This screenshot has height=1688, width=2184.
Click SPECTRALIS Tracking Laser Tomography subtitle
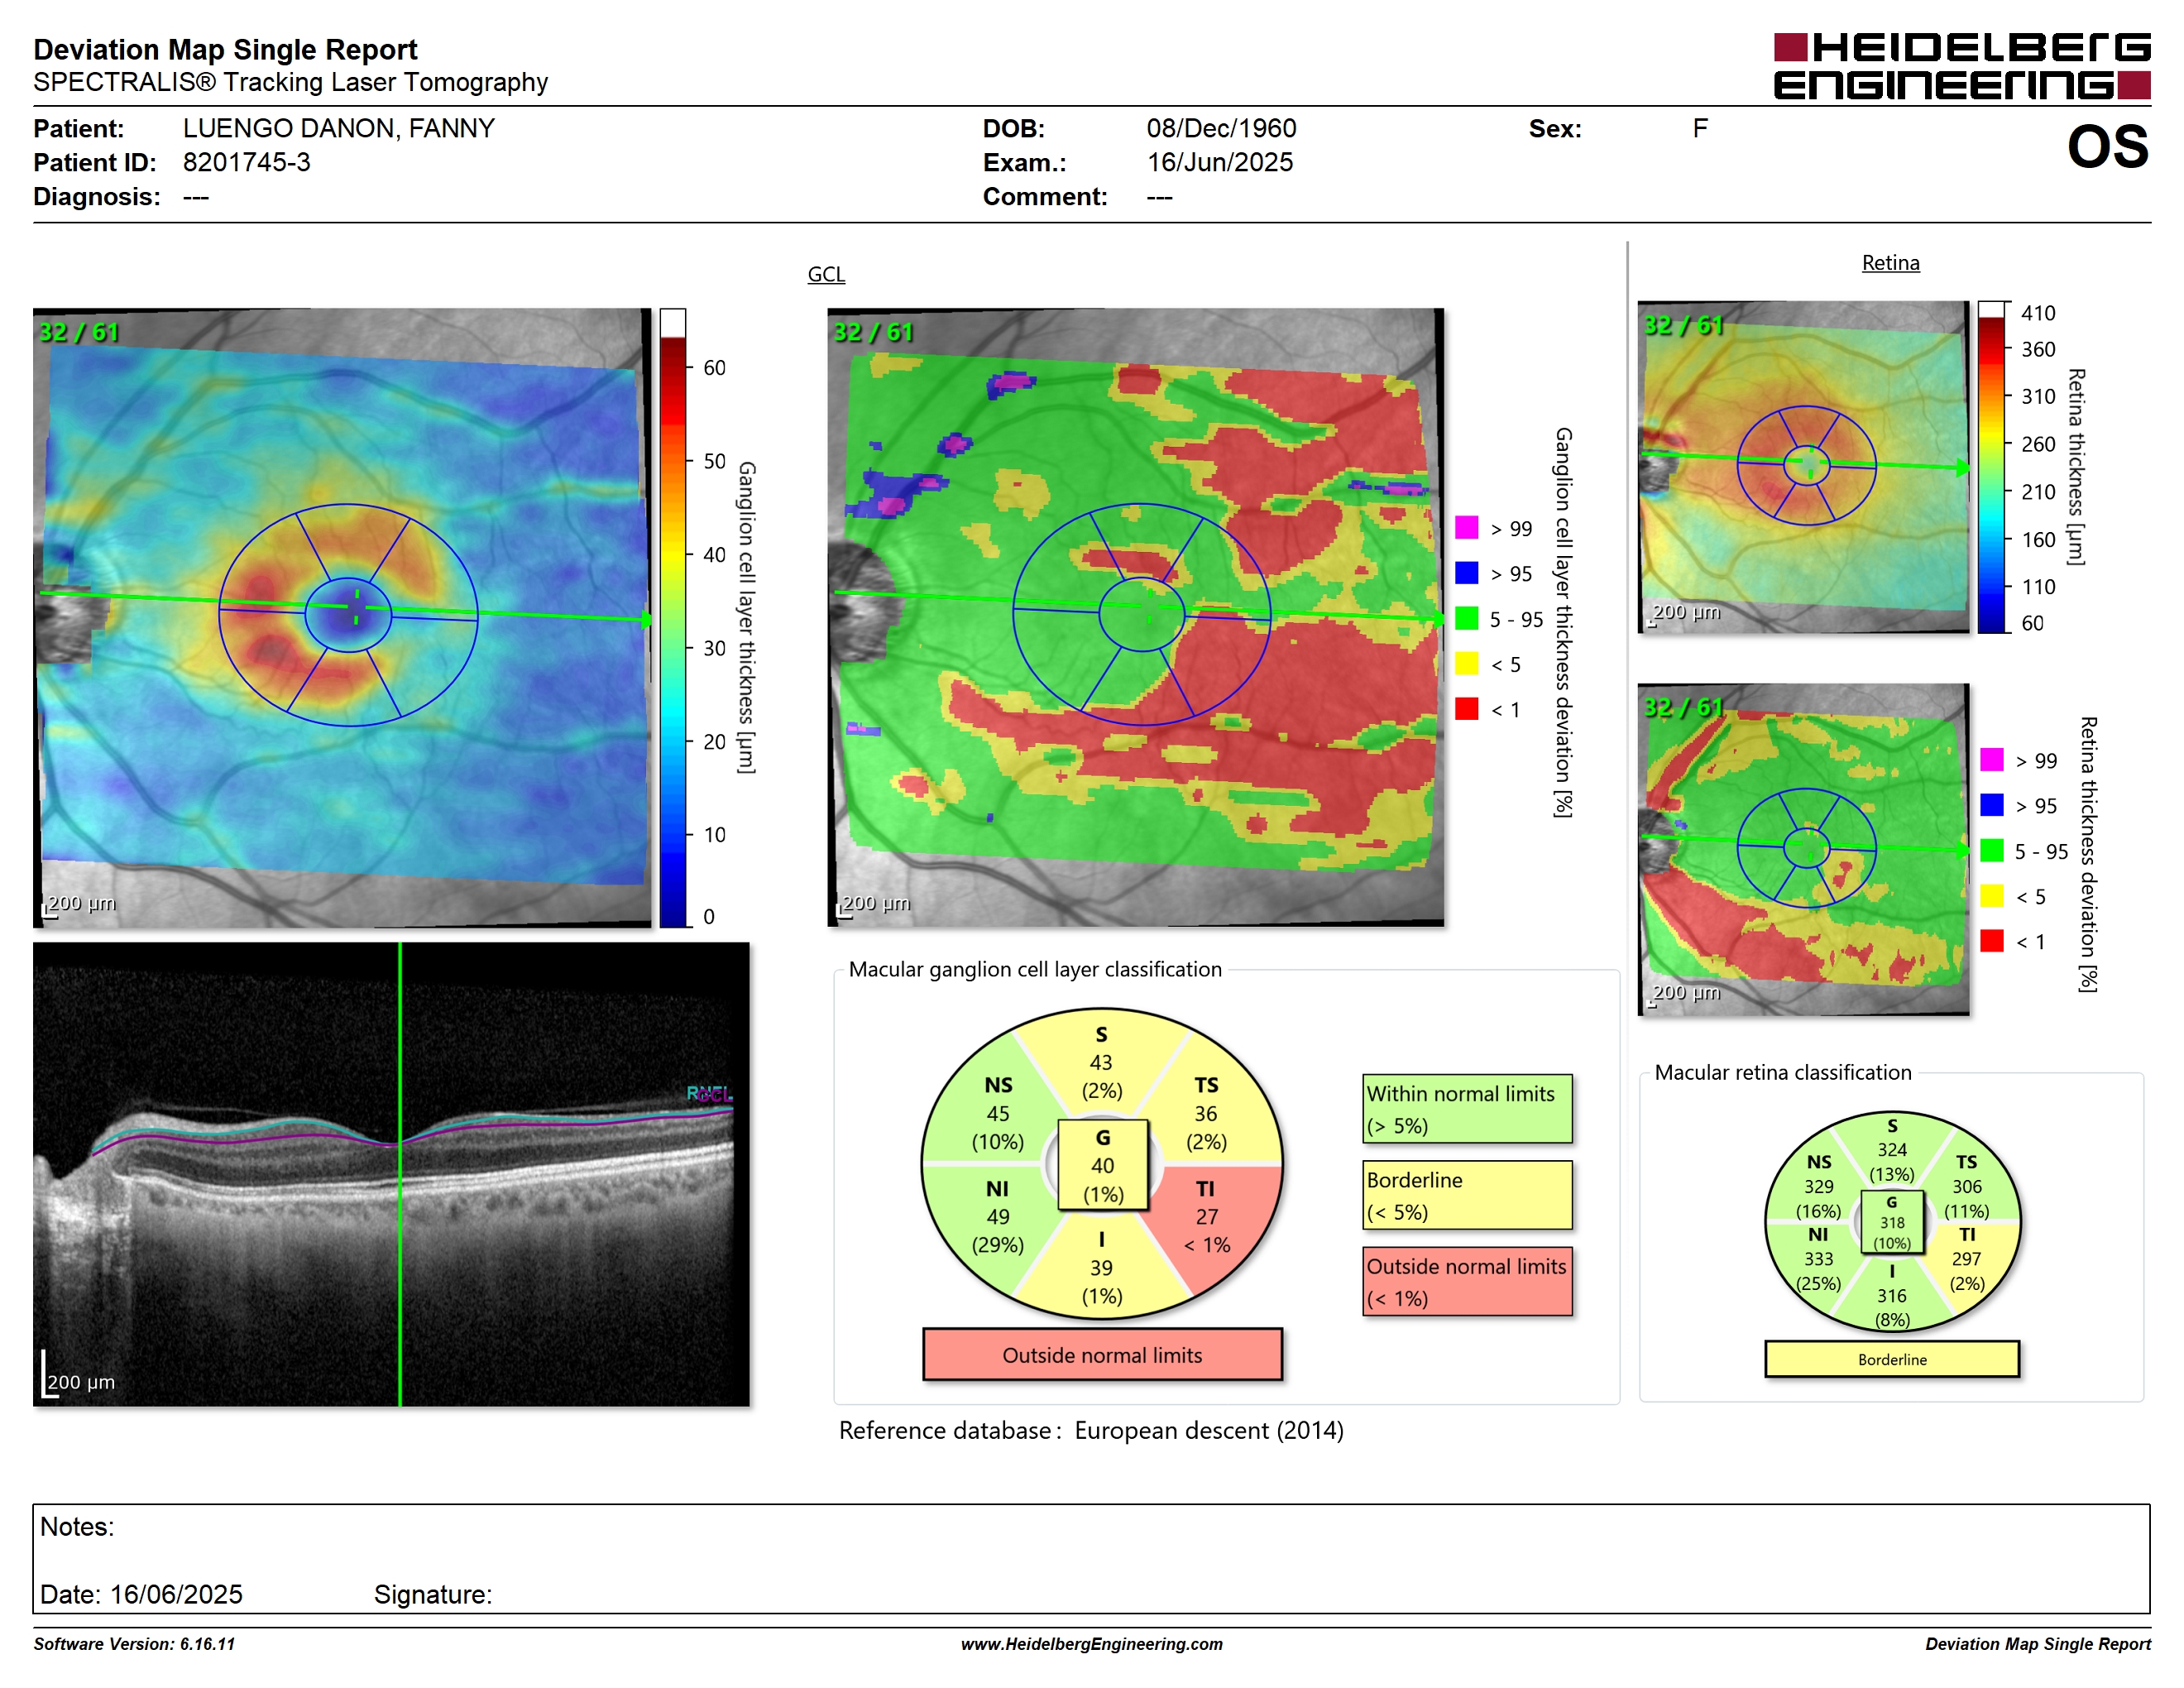pyautogui.click(x=290, y=82)
